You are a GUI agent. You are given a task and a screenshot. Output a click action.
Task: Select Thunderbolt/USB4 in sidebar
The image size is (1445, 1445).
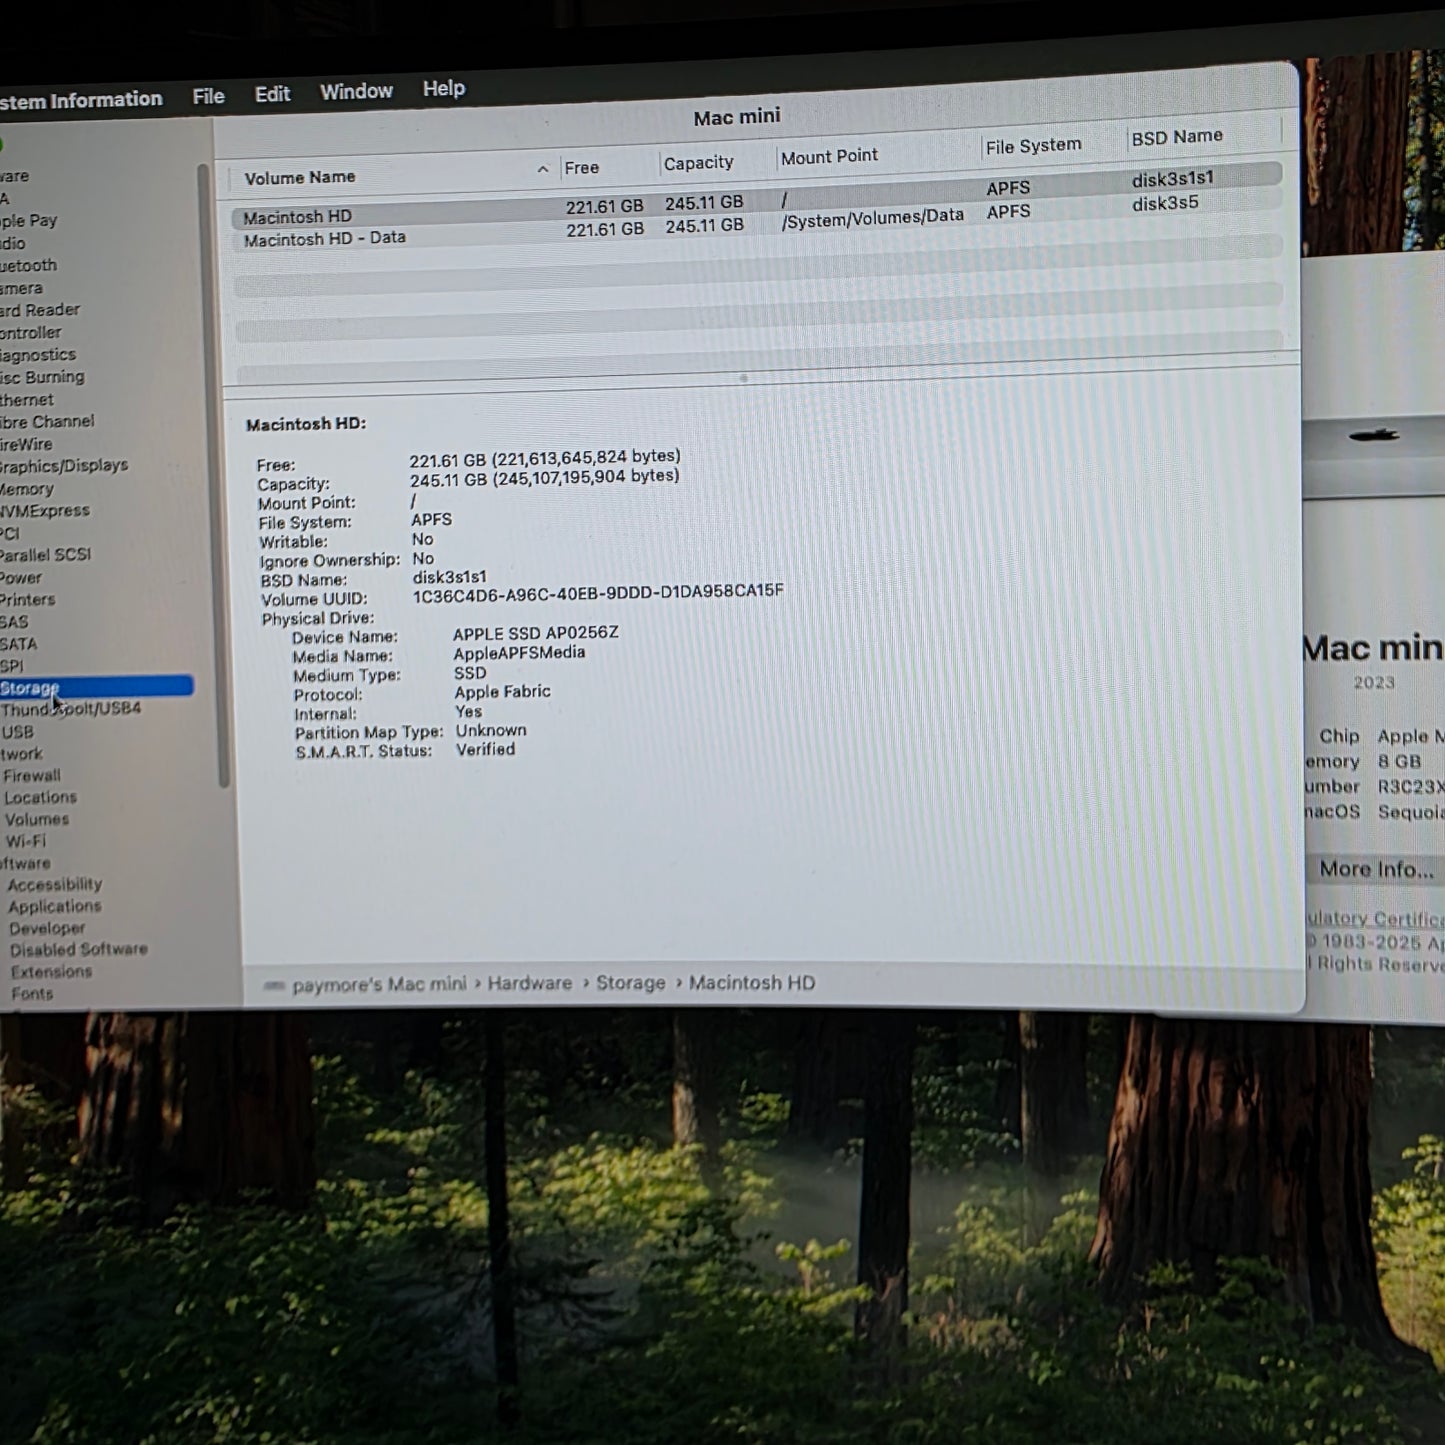(x=71, y=709)
